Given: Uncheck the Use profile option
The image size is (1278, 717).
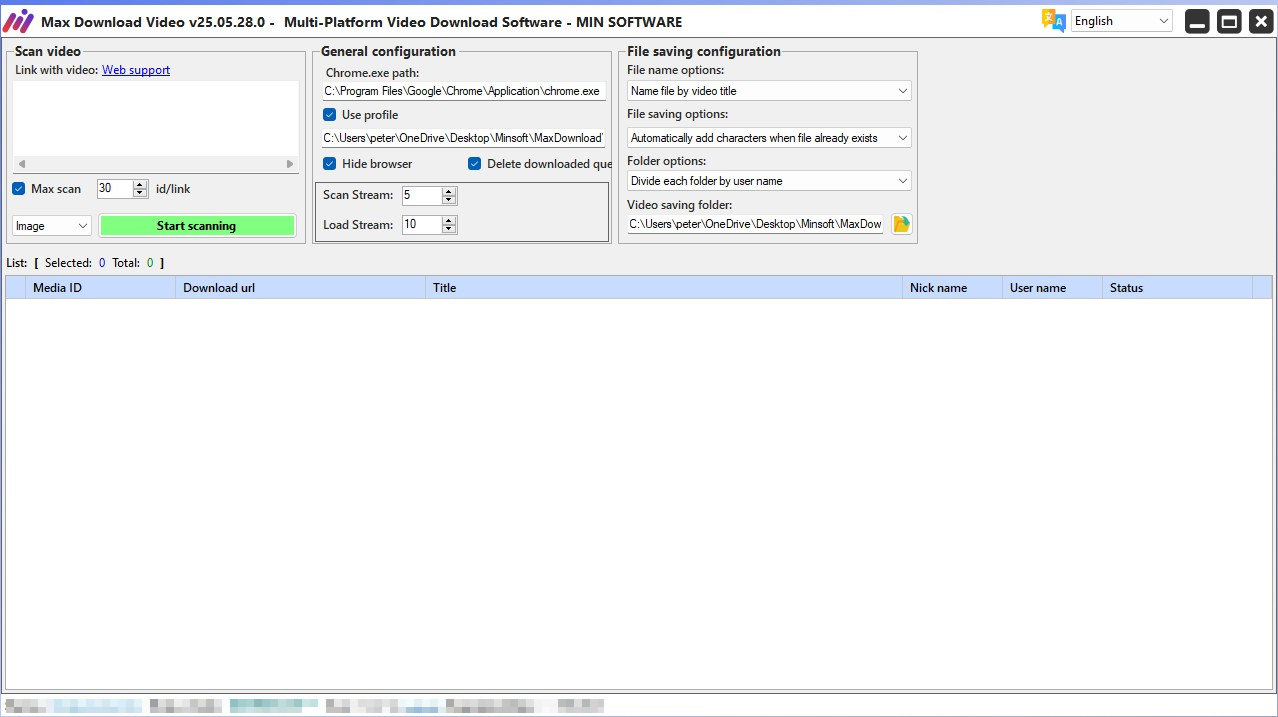Looking at the screenshot, I should [329, 115].
